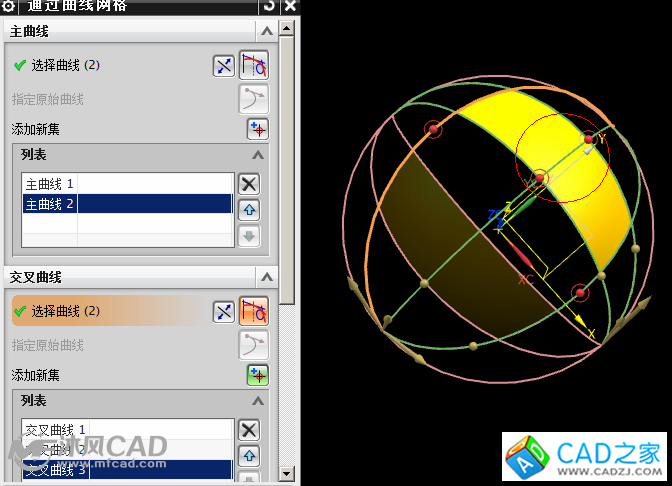This screenshot has height=486, width=672.
Task: Select 交叉曲线 1 in the list
Action: [55, 430]
